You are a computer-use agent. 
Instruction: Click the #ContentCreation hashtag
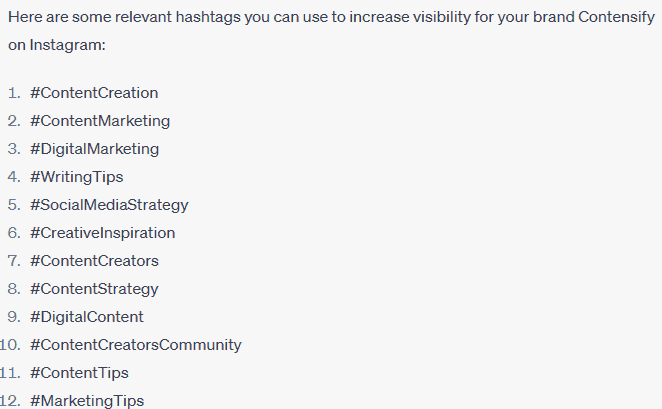pos(94,93)
